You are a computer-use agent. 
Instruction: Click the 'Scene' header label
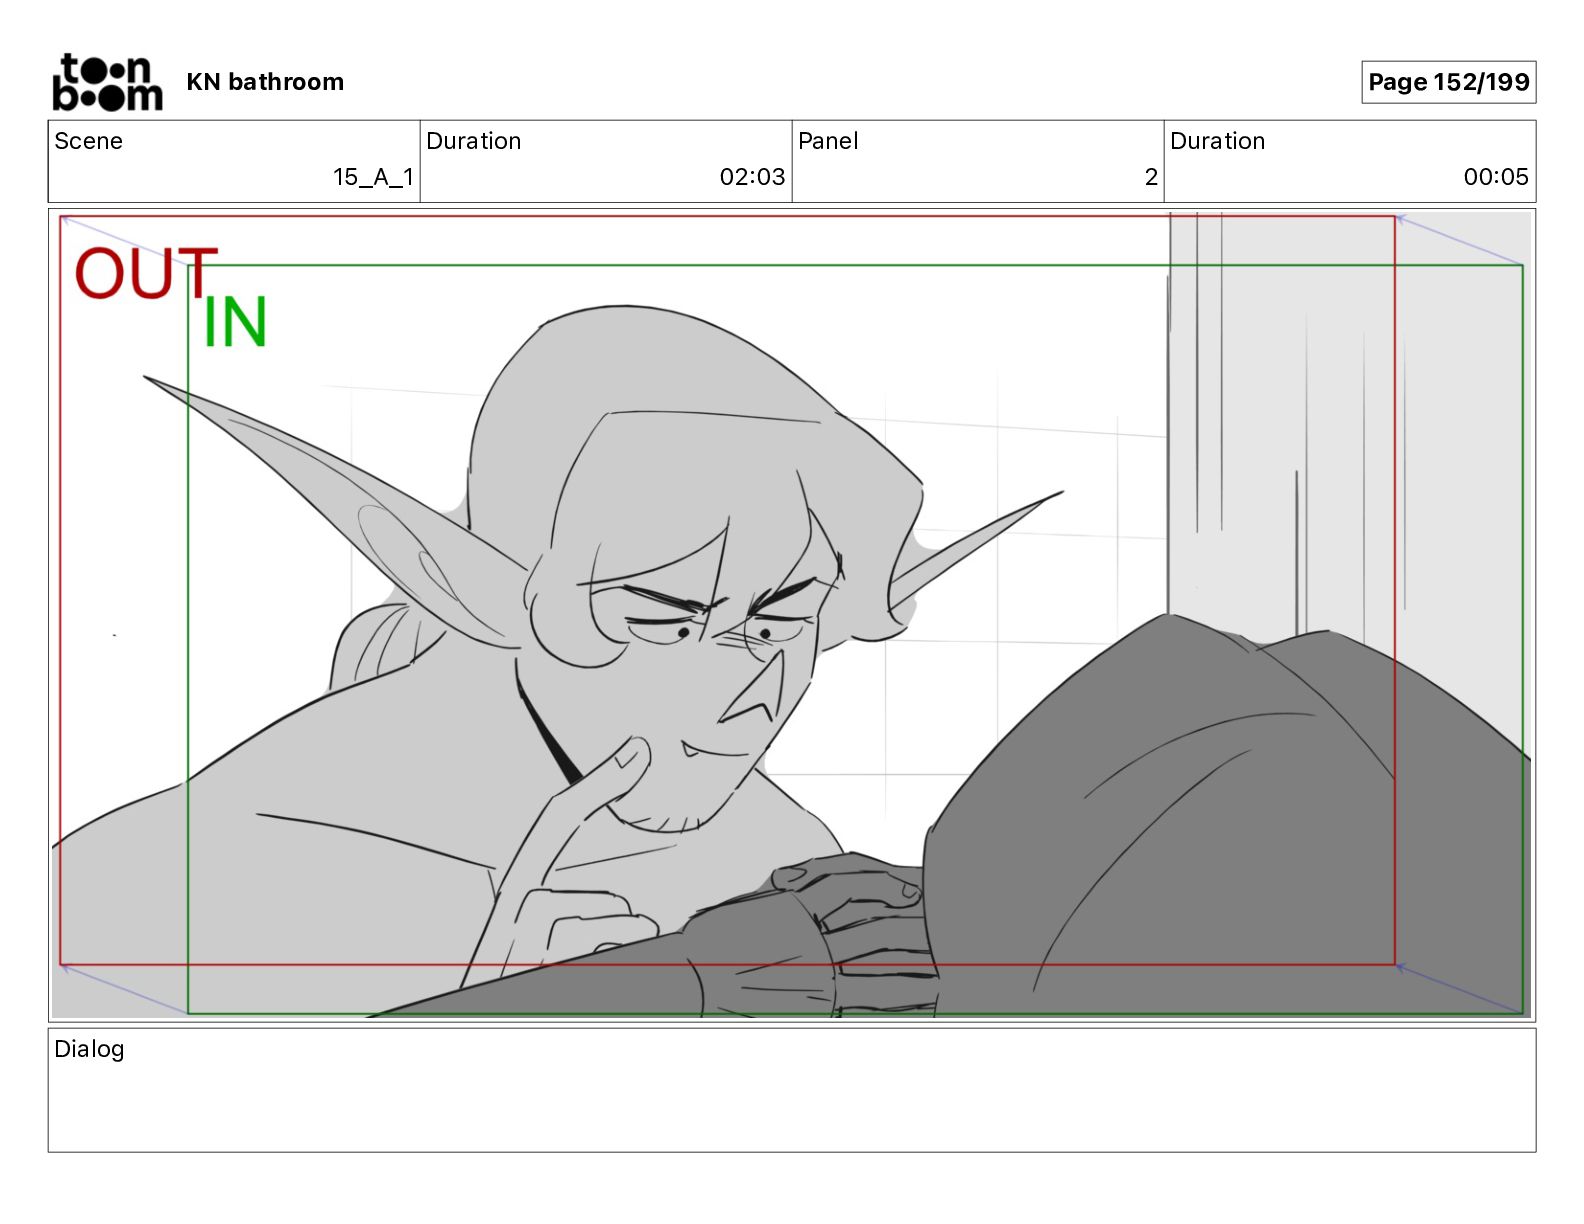coord(88,141)
